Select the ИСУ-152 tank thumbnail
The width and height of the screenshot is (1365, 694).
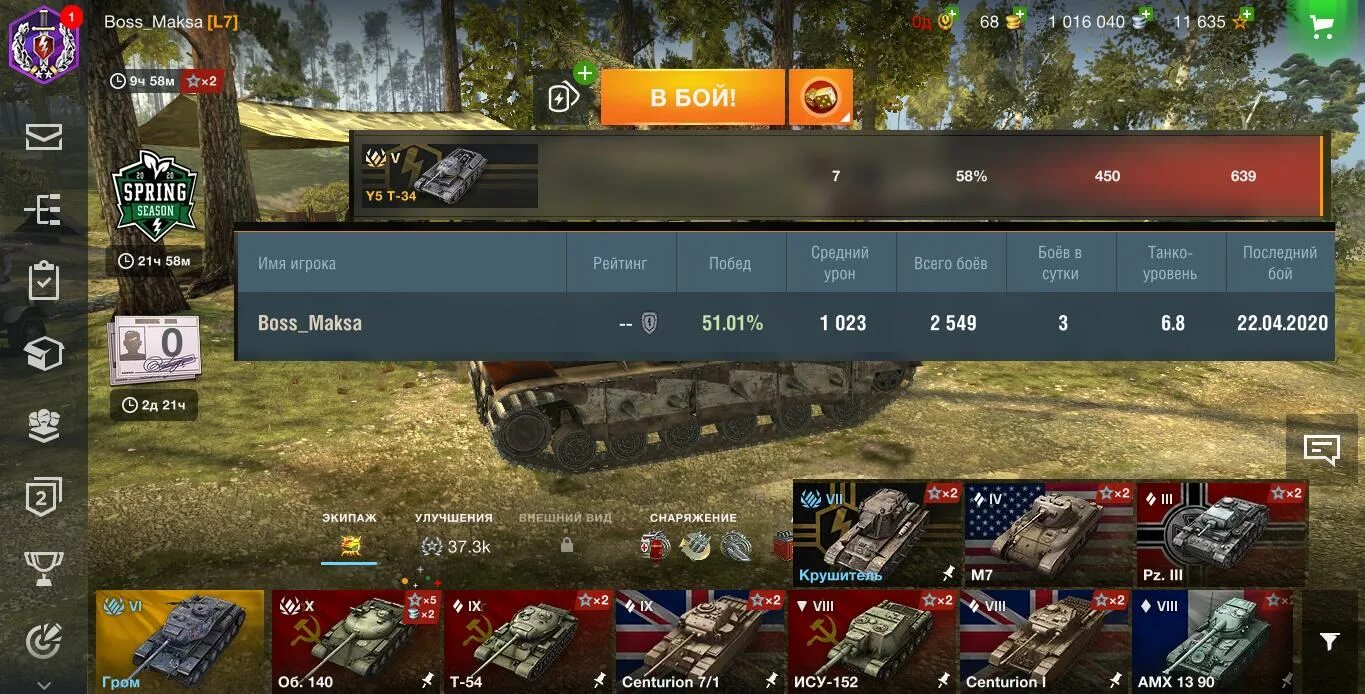pyautogui.click(x=873, y=641)
